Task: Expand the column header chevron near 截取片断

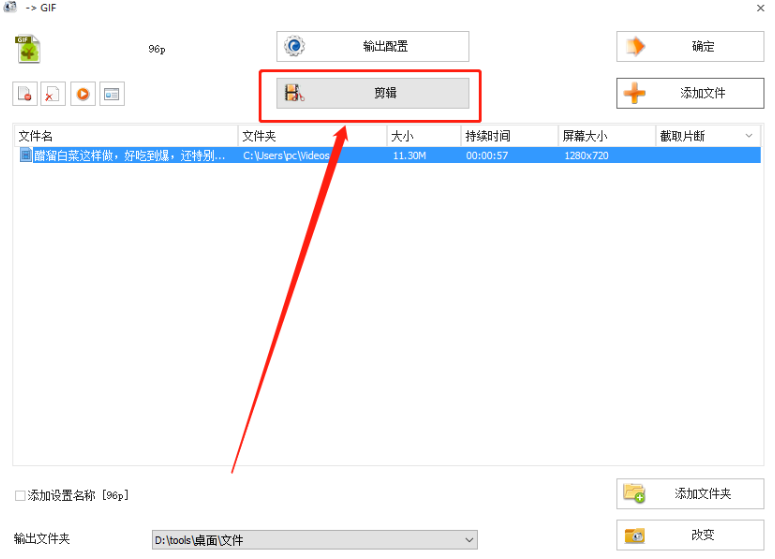Action: 749,135
